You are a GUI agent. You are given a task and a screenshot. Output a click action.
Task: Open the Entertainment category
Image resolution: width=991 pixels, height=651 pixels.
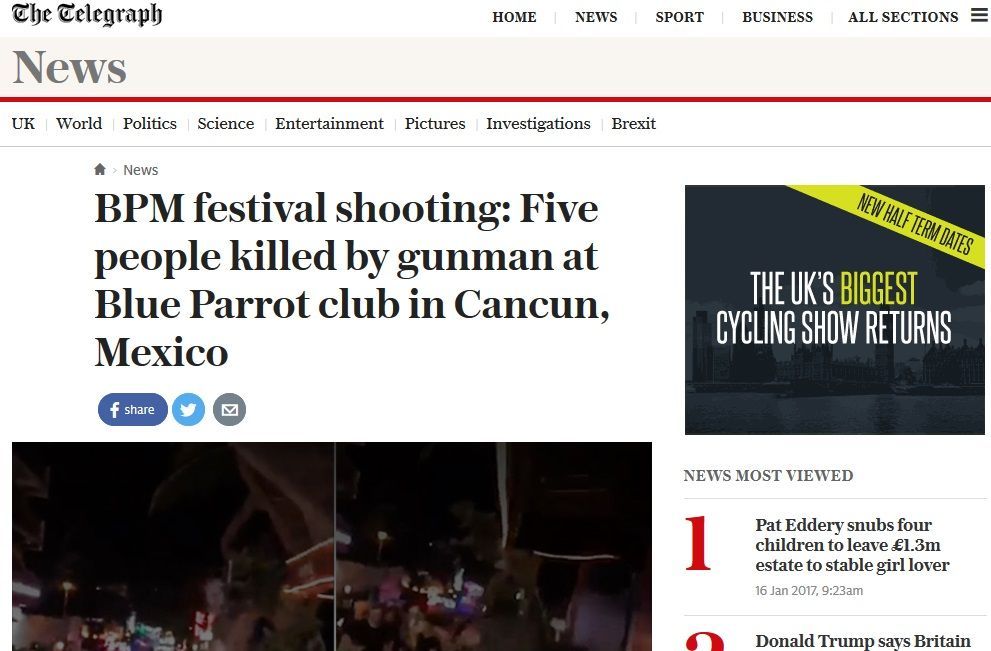point(329,123)
